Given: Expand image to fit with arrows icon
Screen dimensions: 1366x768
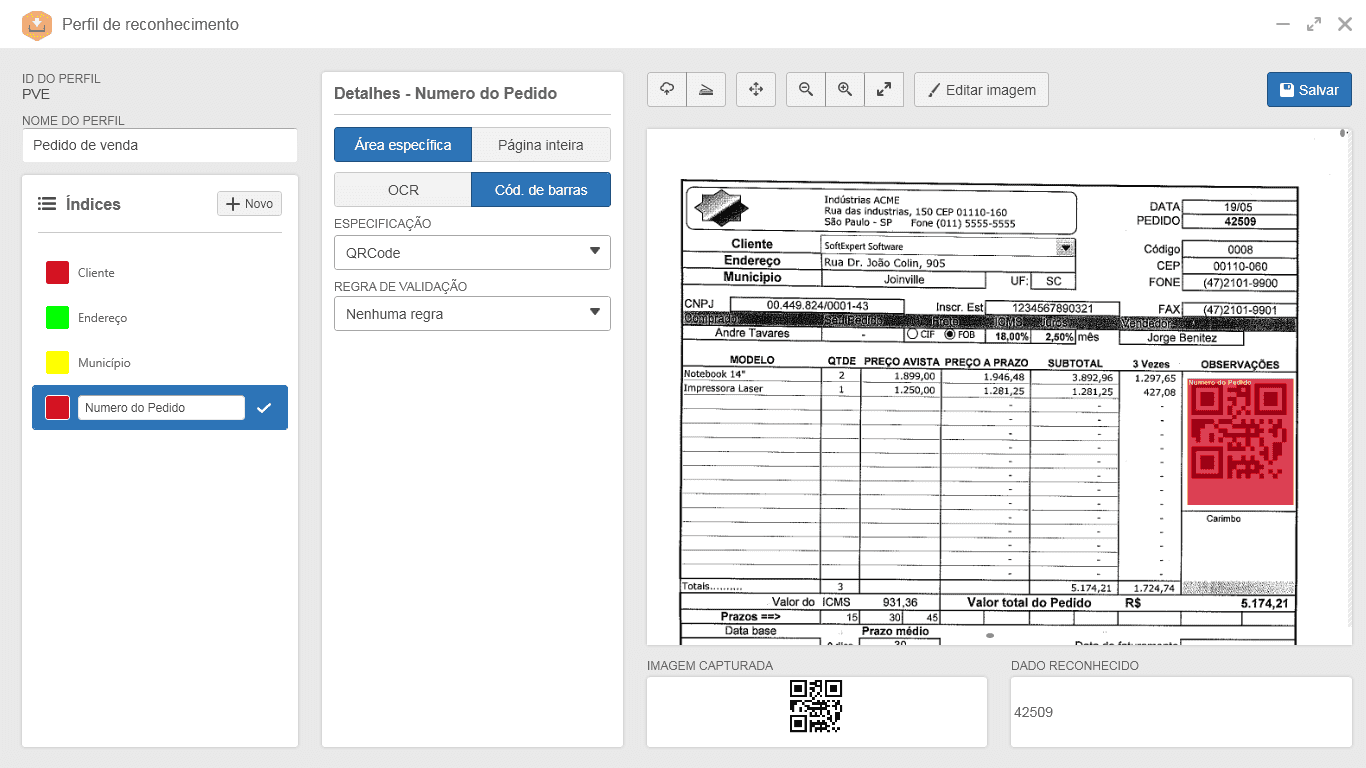Looking at the screenshot, I should click(884, 90).
